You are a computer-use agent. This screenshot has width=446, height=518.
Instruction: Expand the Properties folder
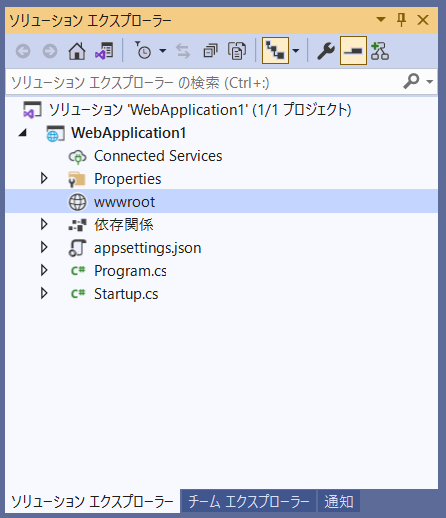44,178
